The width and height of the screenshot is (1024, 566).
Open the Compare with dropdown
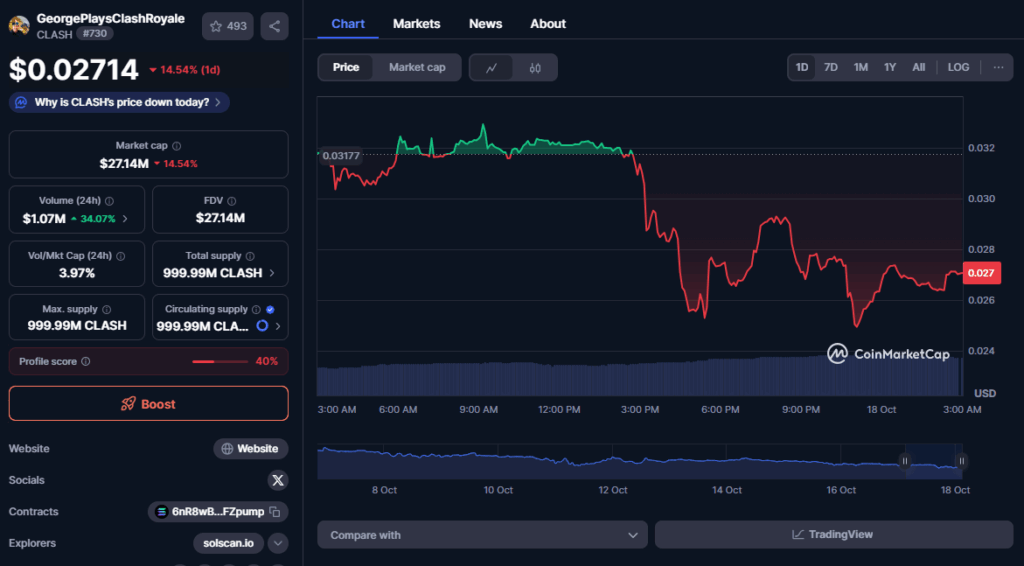tap(482, 535)
